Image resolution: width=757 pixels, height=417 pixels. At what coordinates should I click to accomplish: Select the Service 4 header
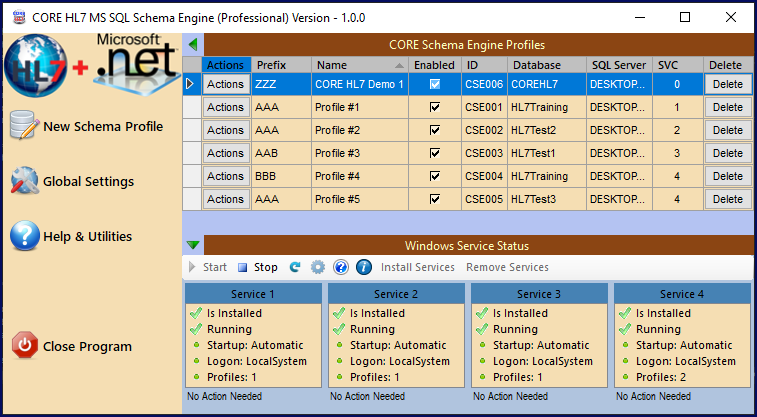click(x=682, y=294)
